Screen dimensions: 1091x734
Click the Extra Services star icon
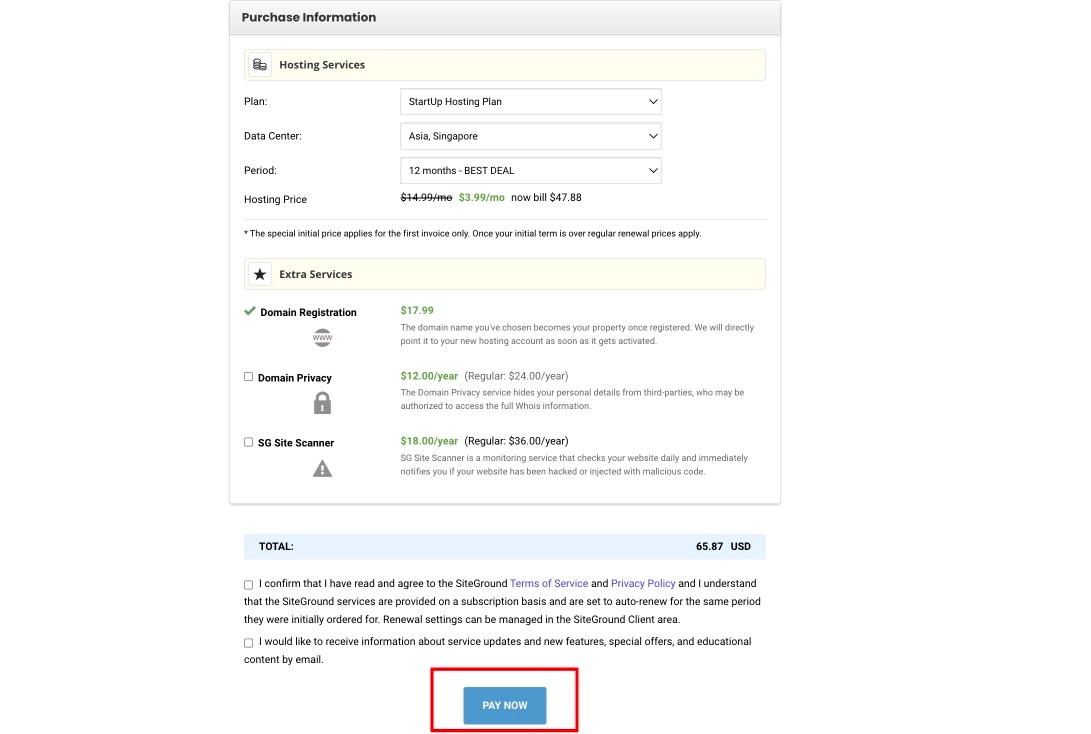pyautogui.click(x=260, y=273)
